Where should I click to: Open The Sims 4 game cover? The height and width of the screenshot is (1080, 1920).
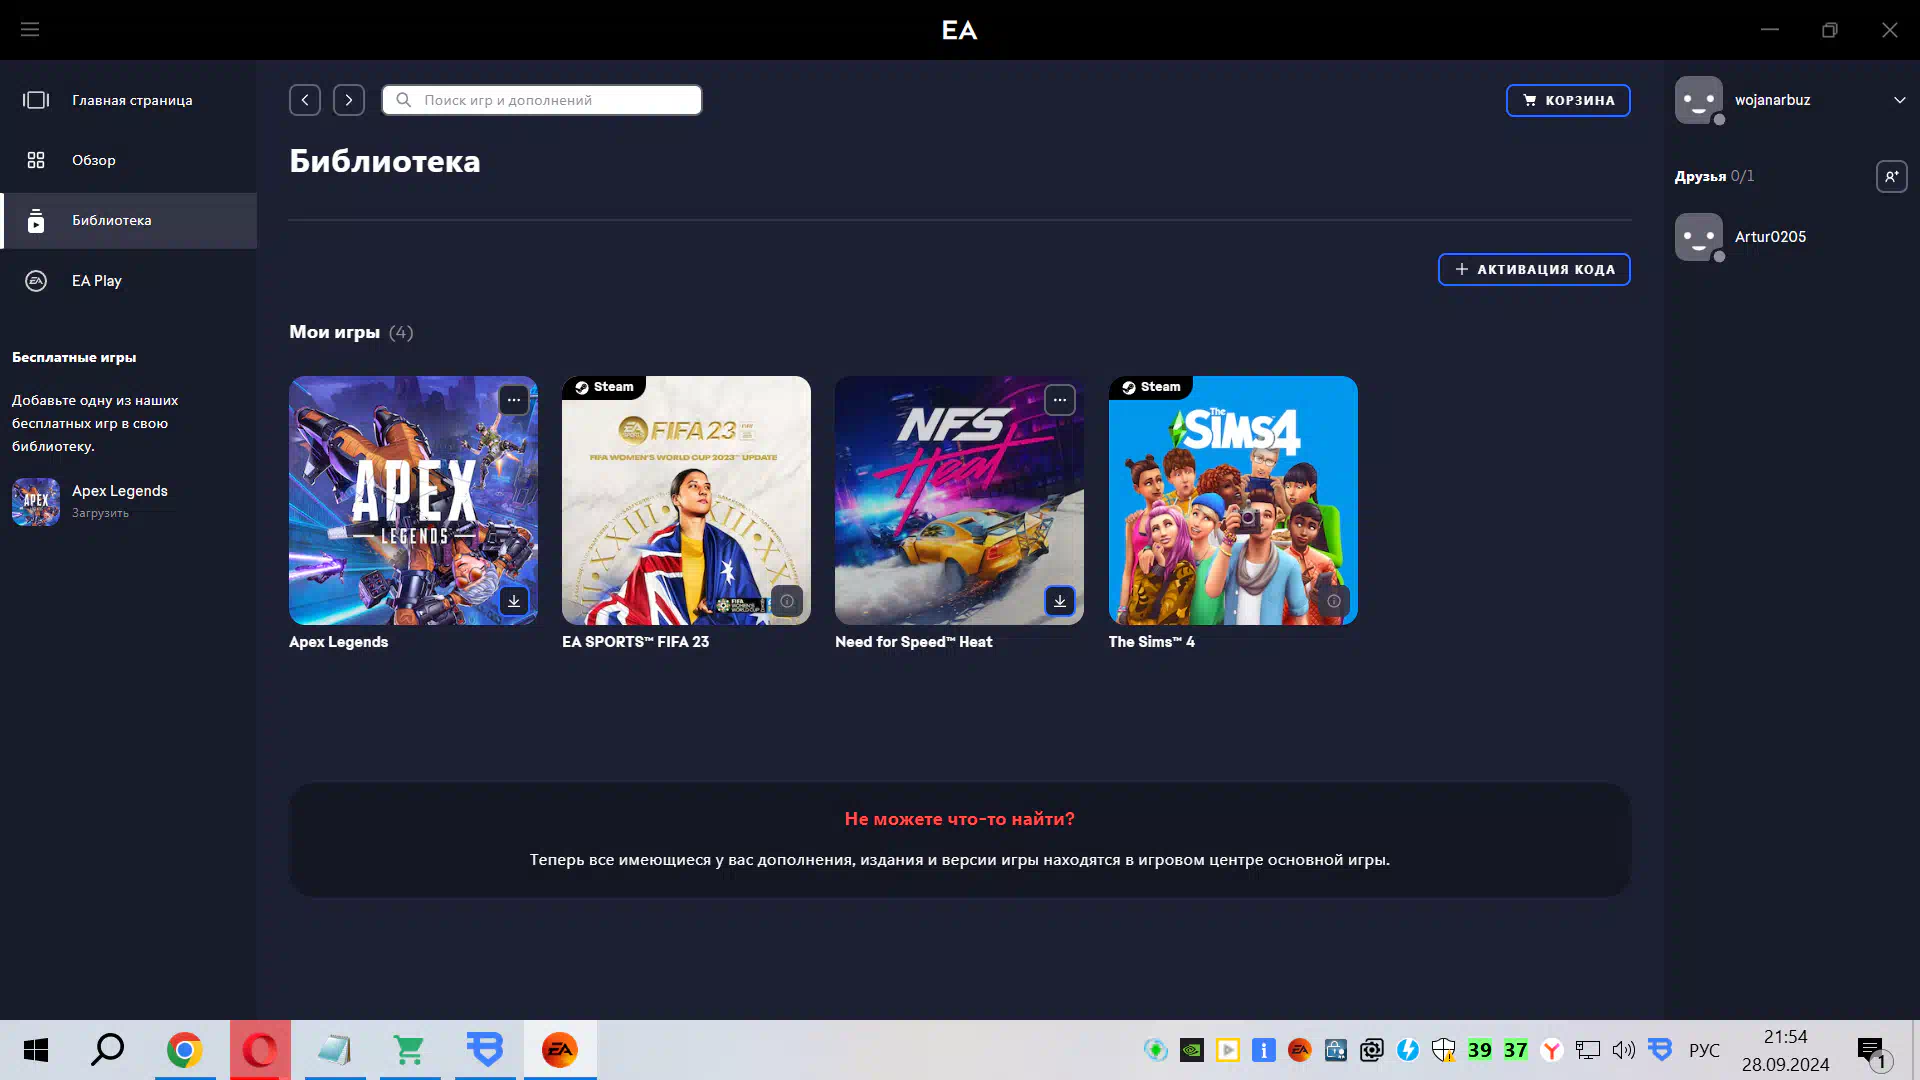coord(1233,500)
